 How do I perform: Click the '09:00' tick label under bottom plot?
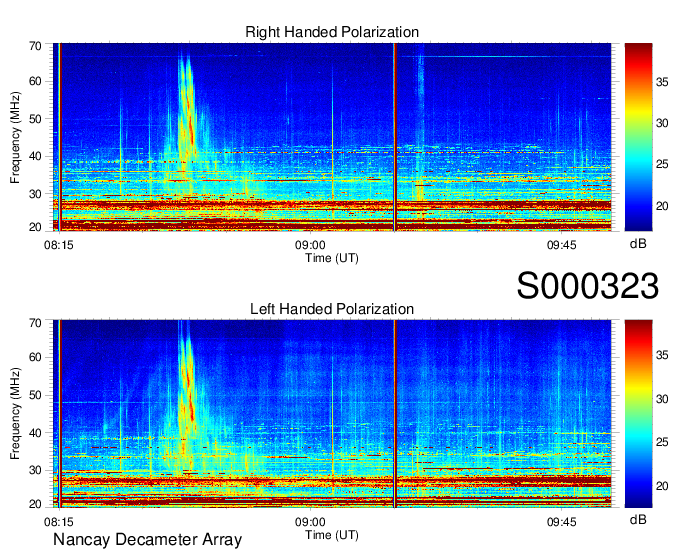[x=310, y=522]
